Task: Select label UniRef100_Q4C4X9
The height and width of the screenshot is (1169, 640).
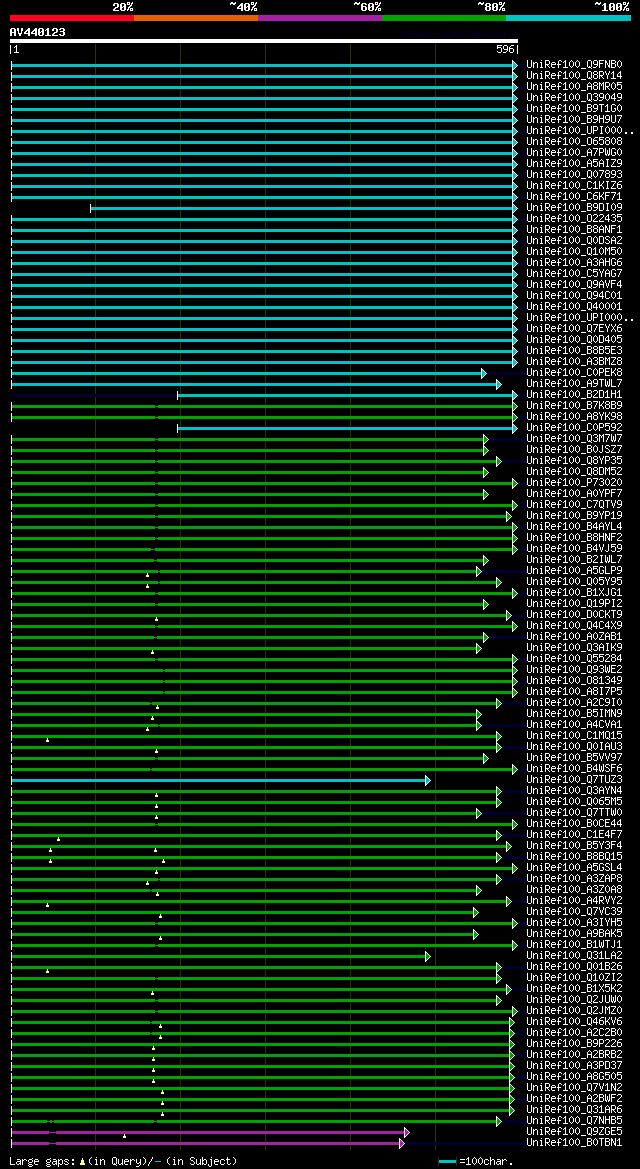Action: 574,626
